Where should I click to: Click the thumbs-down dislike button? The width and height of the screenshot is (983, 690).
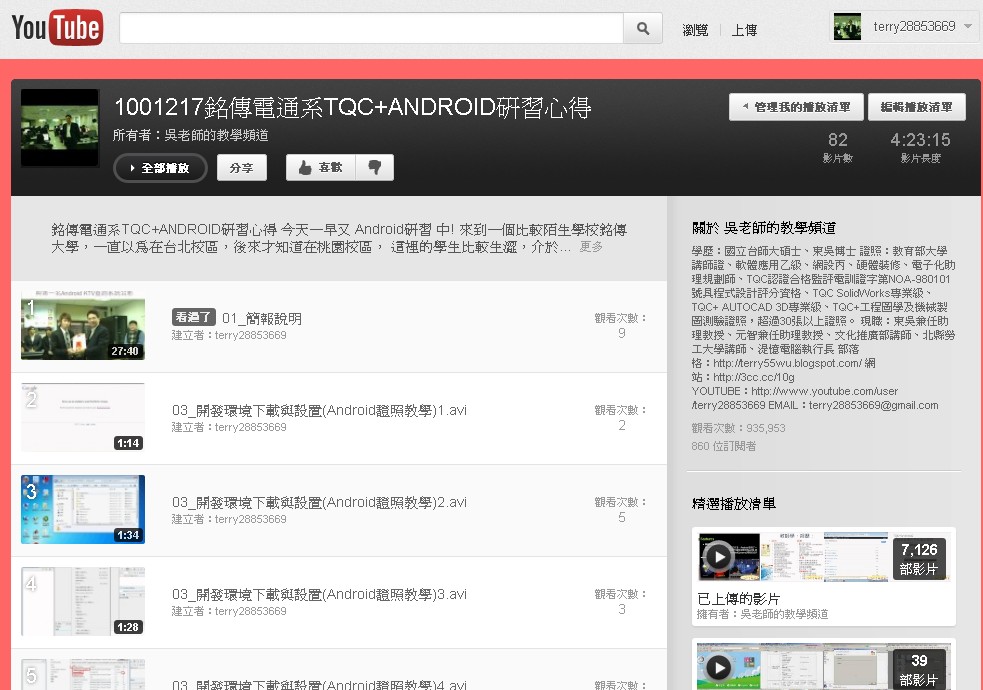[x=375, y=167]
